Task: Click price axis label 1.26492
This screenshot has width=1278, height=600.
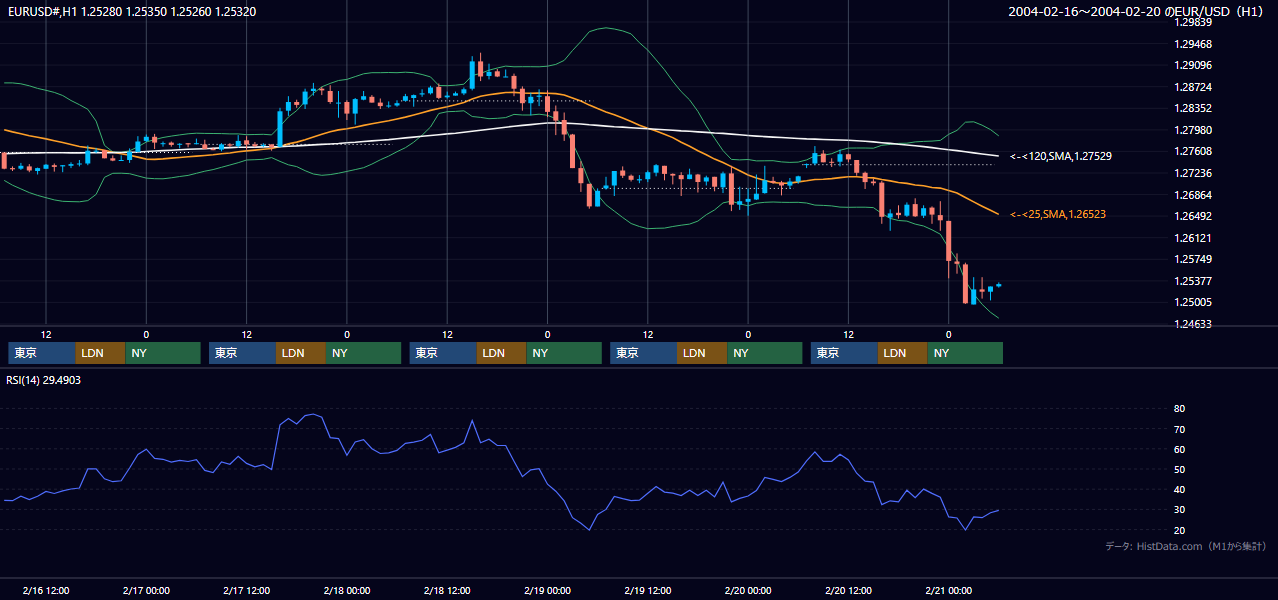Action: click(1193, 216)
